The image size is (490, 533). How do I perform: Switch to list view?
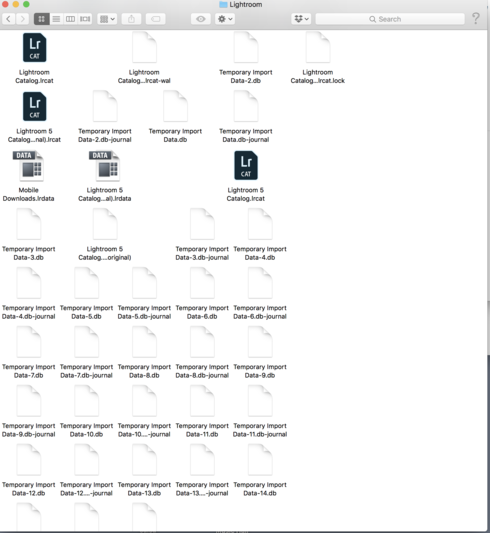(x=56, y=19)
